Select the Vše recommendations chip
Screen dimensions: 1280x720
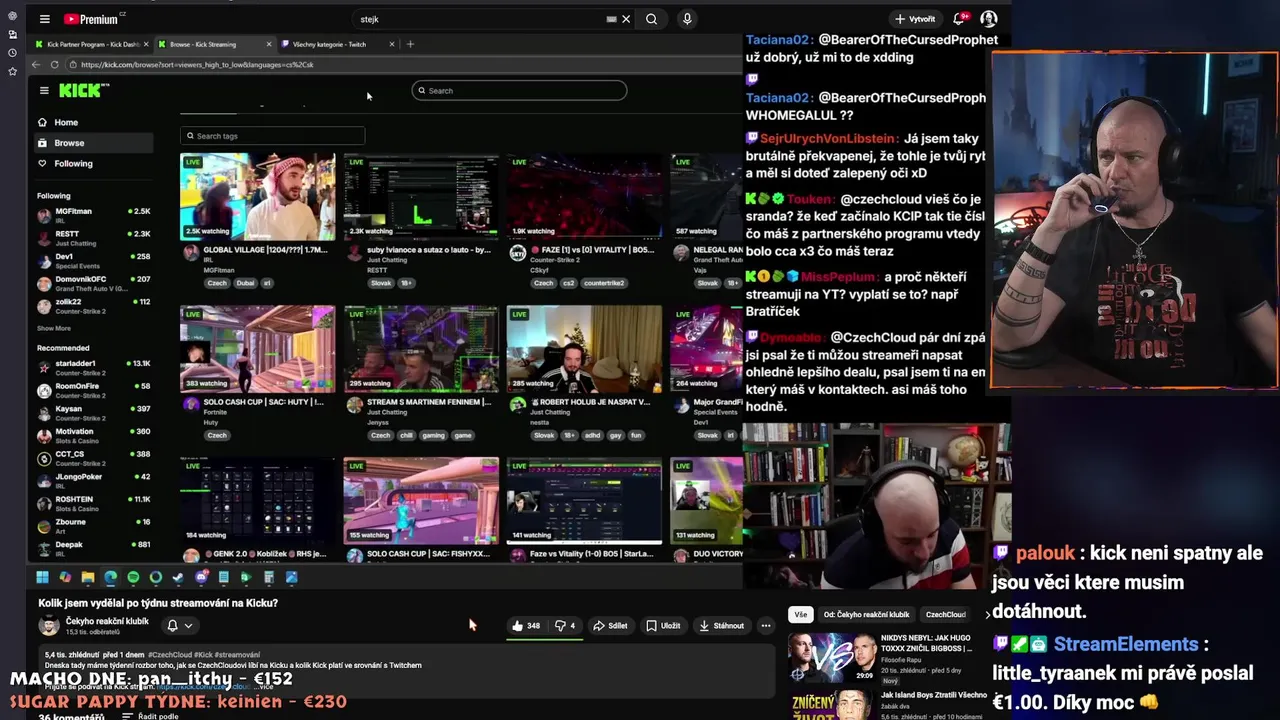coord(800,614)
